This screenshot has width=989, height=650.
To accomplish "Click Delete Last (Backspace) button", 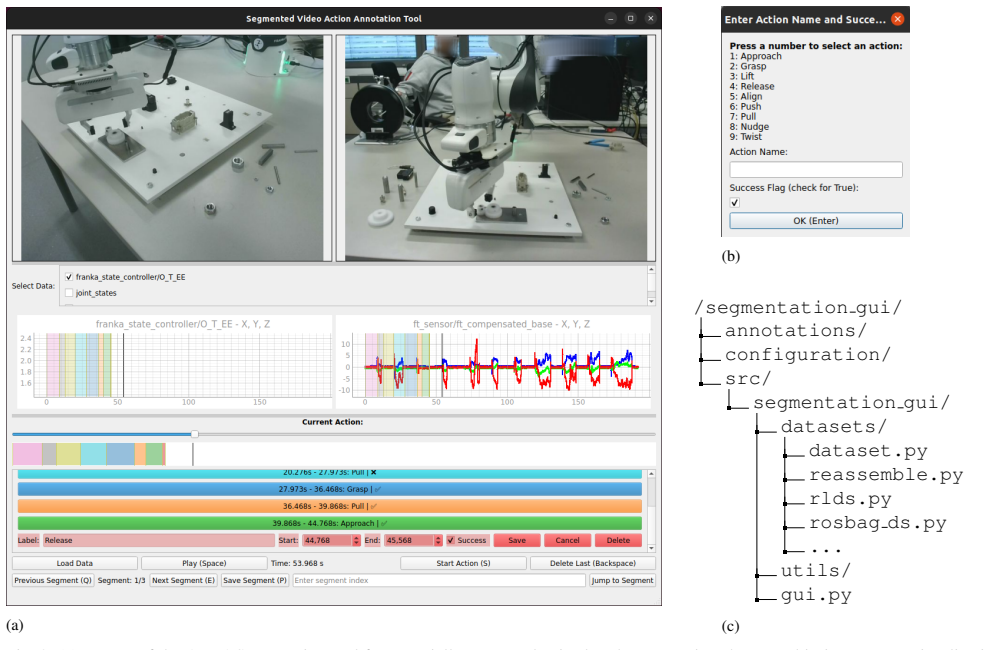I will pos(593,563).
